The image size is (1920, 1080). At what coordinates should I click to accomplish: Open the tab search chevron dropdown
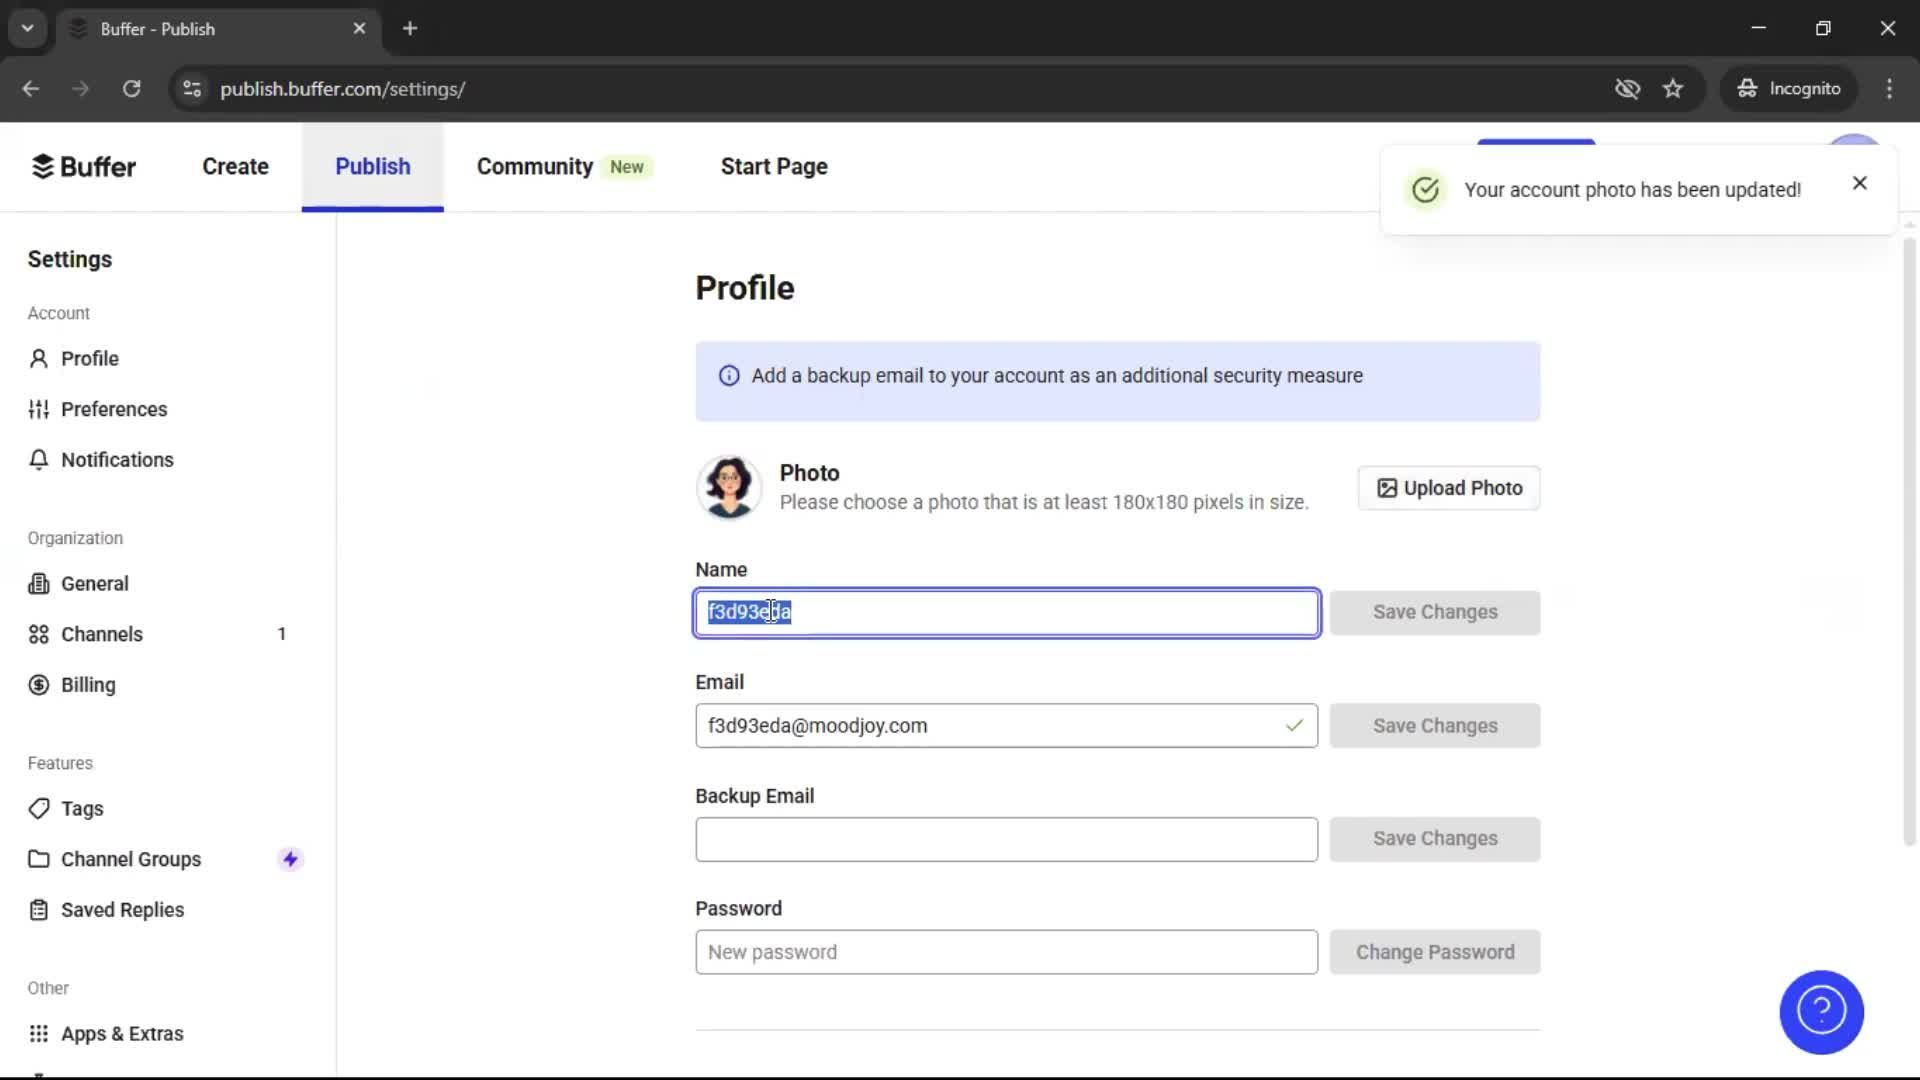click(x=28, y=28)
